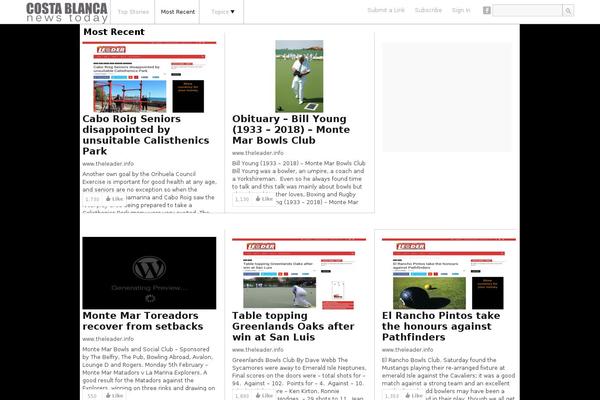Open Cabo Roig Seniors article thumbnail
The image size is (600, 400).
149,77
